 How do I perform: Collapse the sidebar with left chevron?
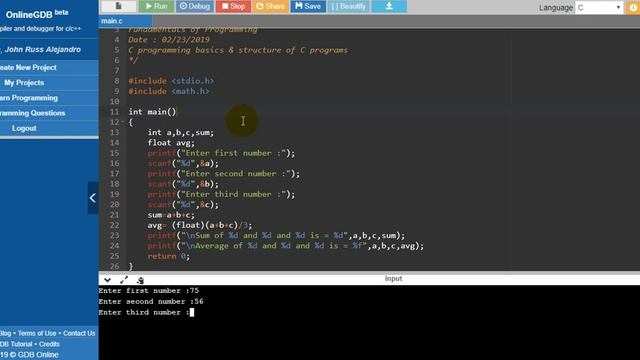[93, 198]
